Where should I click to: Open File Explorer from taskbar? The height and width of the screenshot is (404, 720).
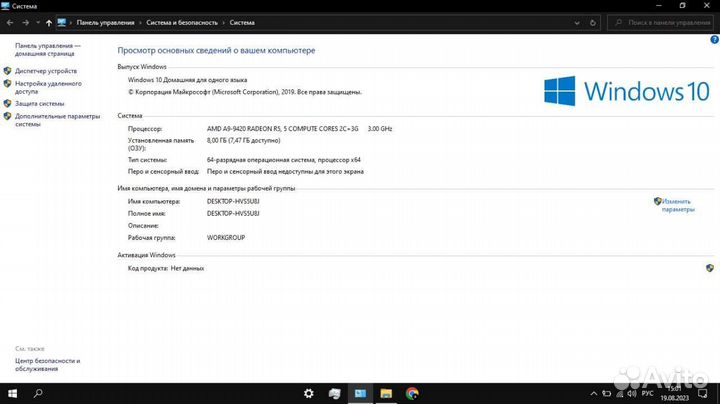(386, 393)
